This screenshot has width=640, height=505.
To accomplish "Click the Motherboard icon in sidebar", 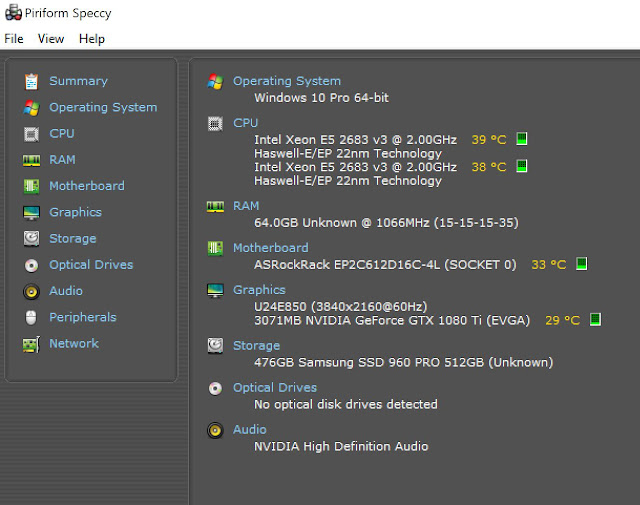I will coord(31,186).
